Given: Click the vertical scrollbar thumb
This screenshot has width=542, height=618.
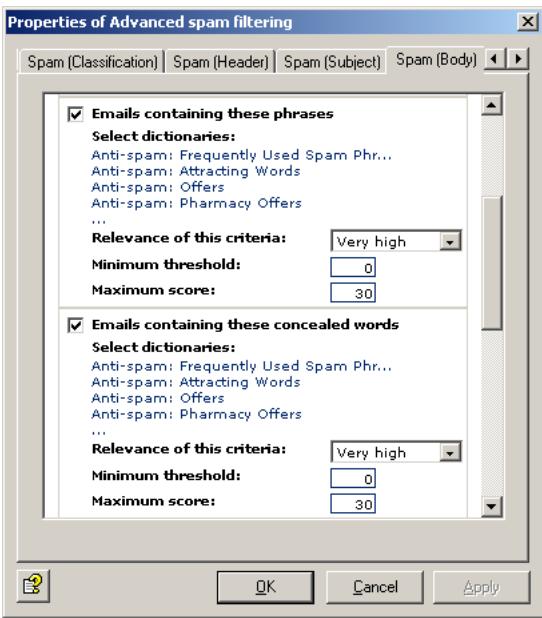Looking at the screenshot, I should 491,262.
